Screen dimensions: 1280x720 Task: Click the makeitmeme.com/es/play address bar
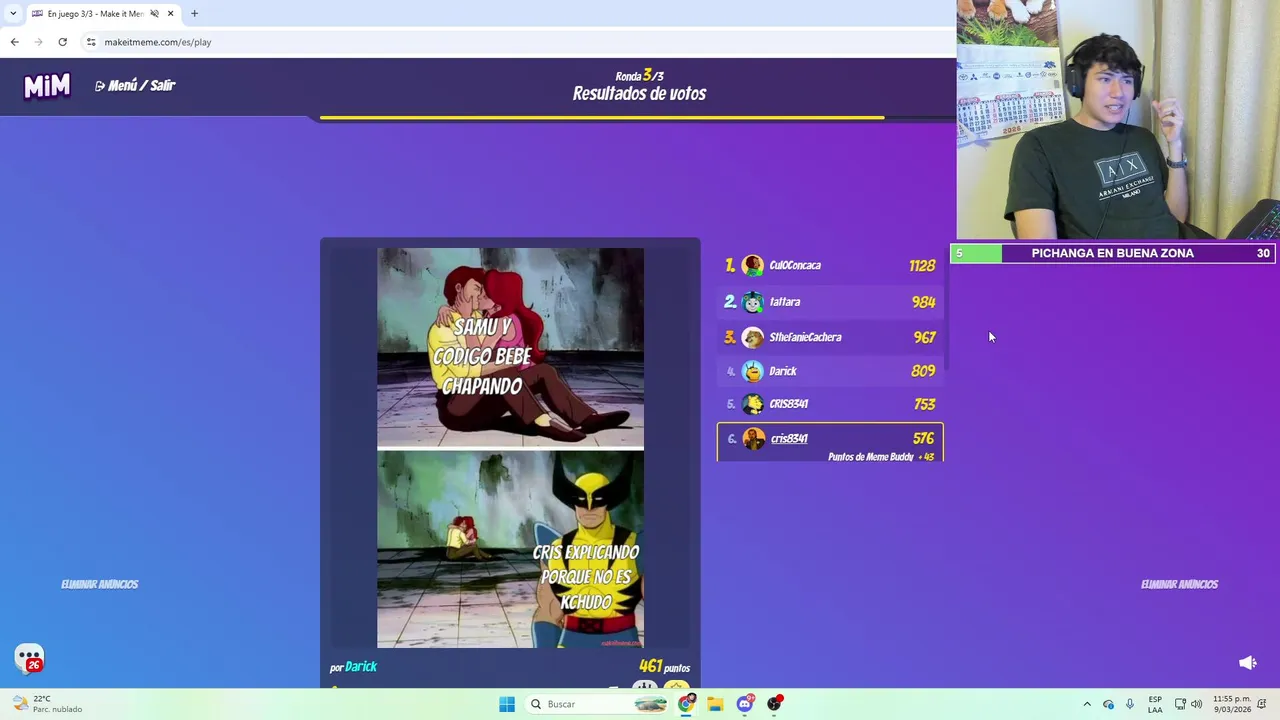520,42
